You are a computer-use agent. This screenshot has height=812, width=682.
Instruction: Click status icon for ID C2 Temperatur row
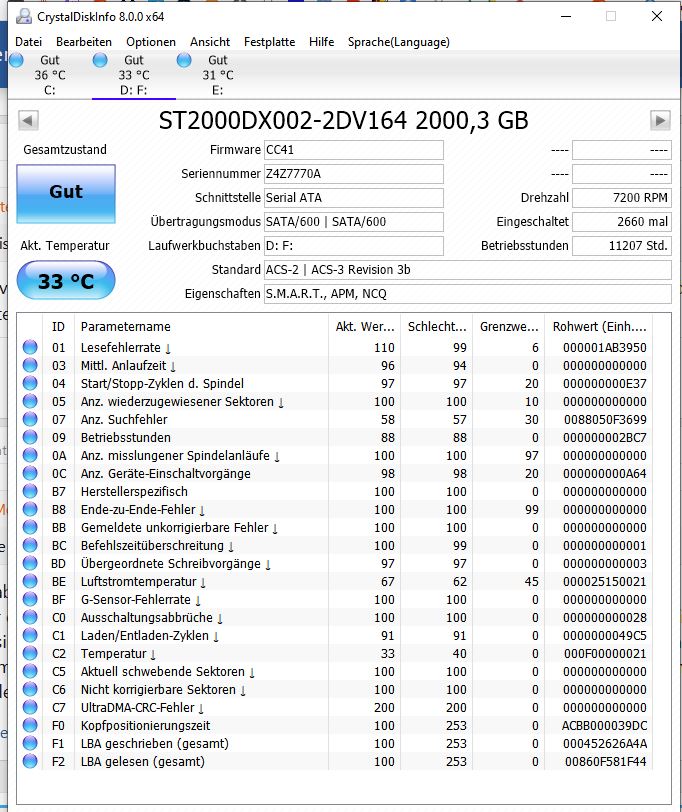pos(30,653)
